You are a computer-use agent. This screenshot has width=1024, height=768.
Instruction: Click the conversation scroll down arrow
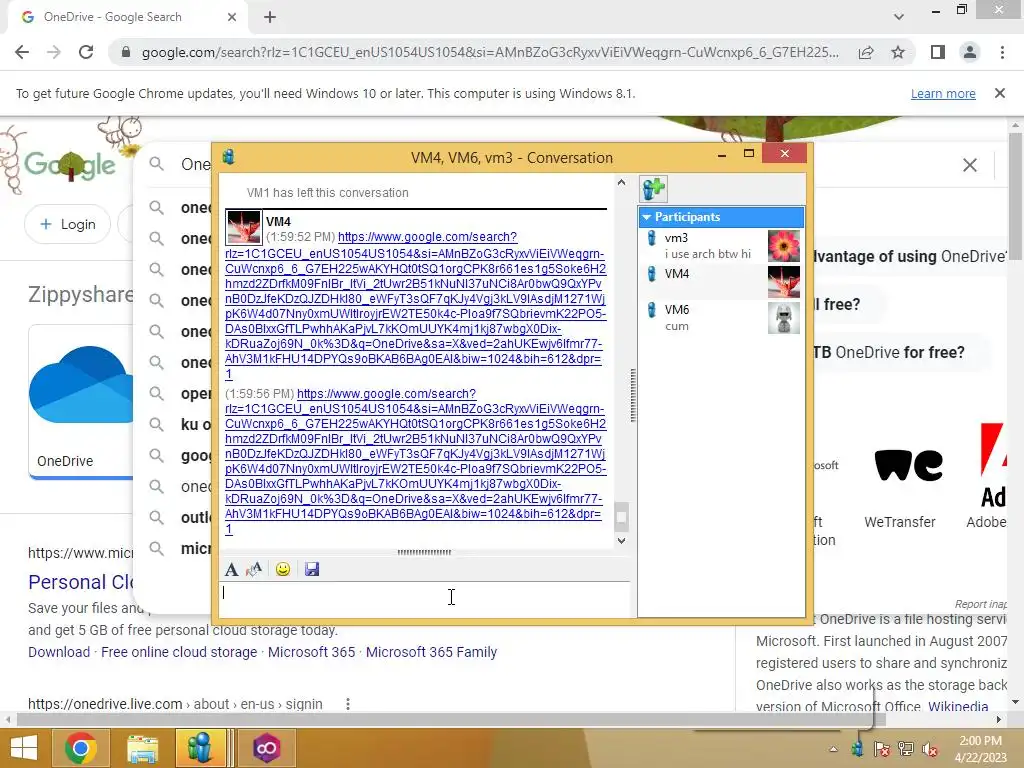[621, 540]
